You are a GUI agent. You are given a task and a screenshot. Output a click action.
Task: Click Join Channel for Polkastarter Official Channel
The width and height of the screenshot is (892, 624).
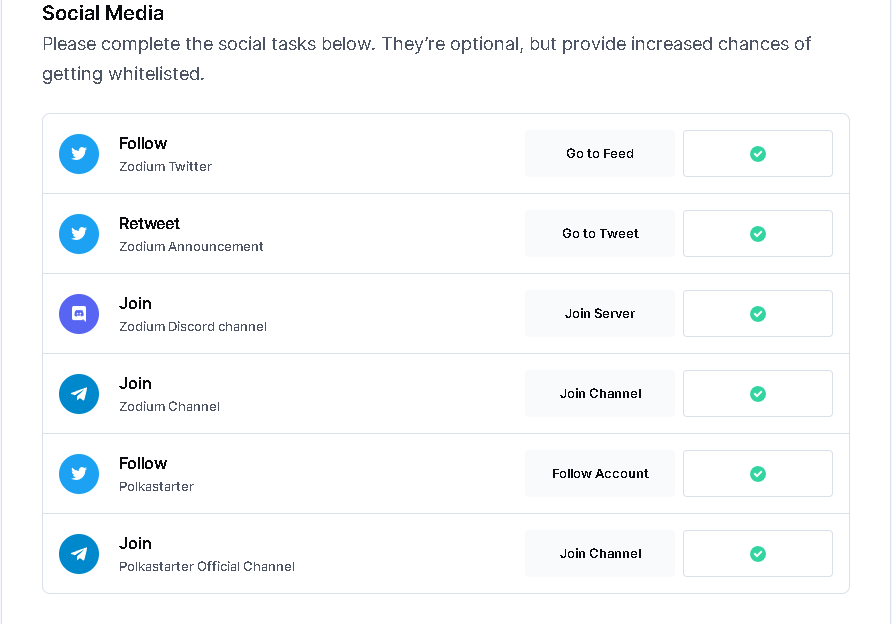click(600, 554)
